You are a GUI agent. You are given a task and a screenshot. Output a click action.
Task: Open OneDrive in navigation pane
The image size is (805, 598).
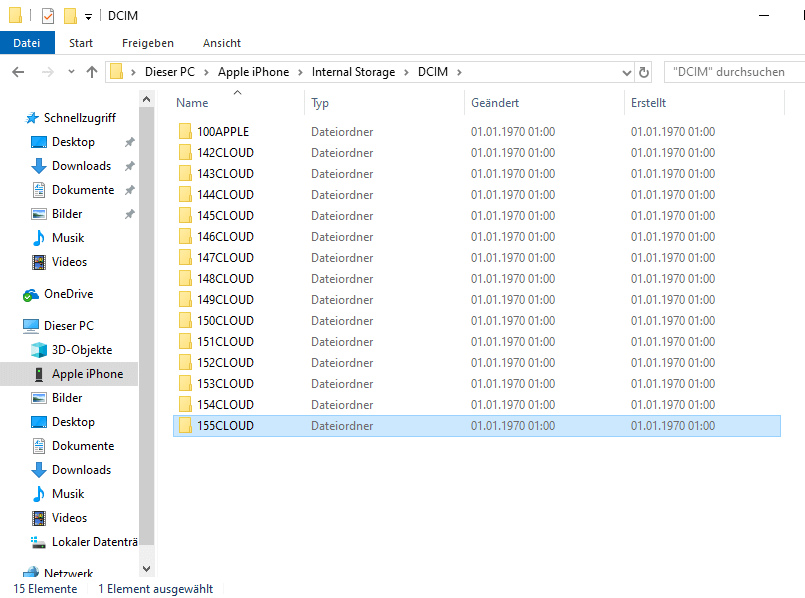pos(68,294)
